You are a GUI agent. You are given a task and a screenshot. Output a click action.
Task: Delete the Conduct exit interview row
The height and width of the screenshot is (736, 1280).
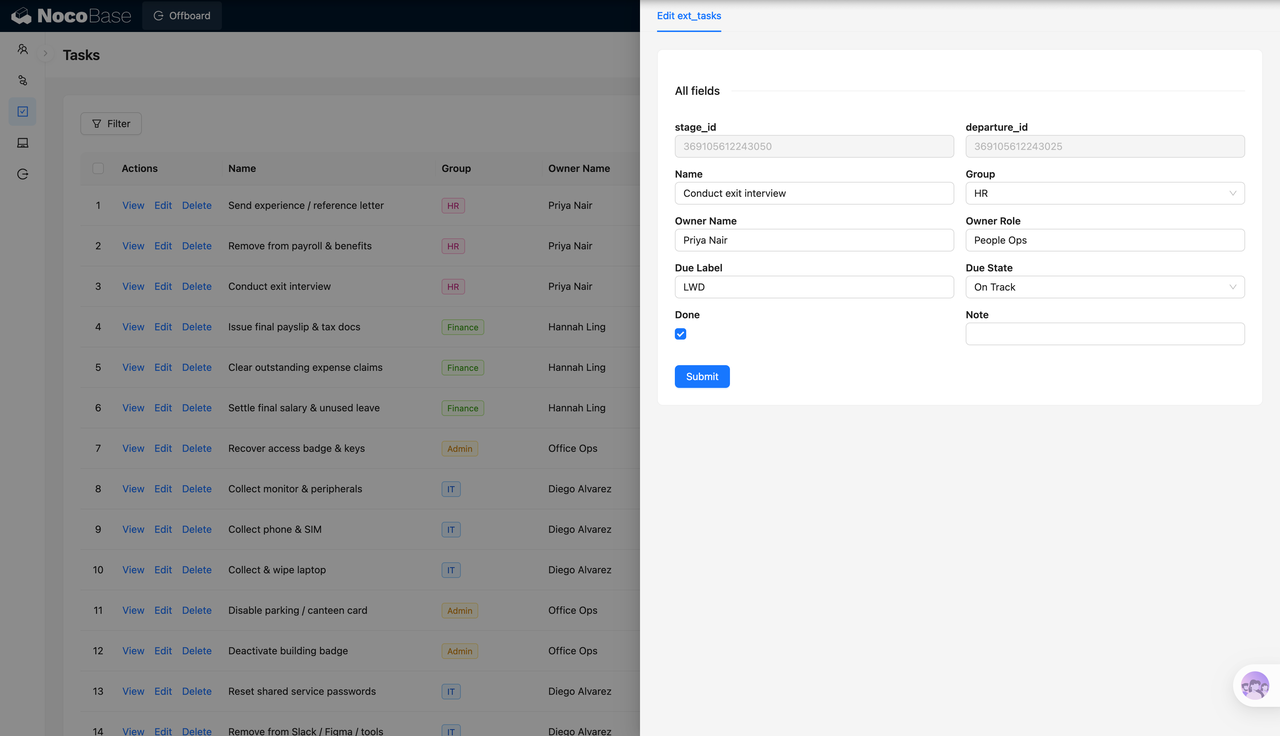[197, 286]
